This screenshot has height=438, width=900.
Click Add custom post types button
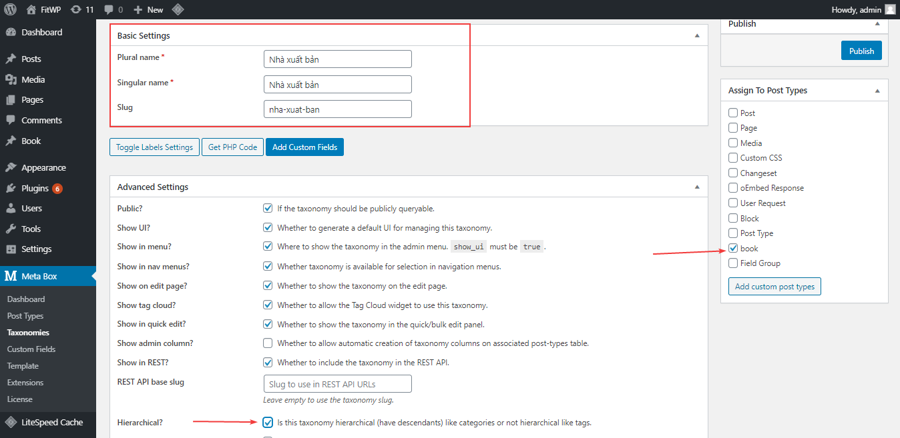click(774, 286)
